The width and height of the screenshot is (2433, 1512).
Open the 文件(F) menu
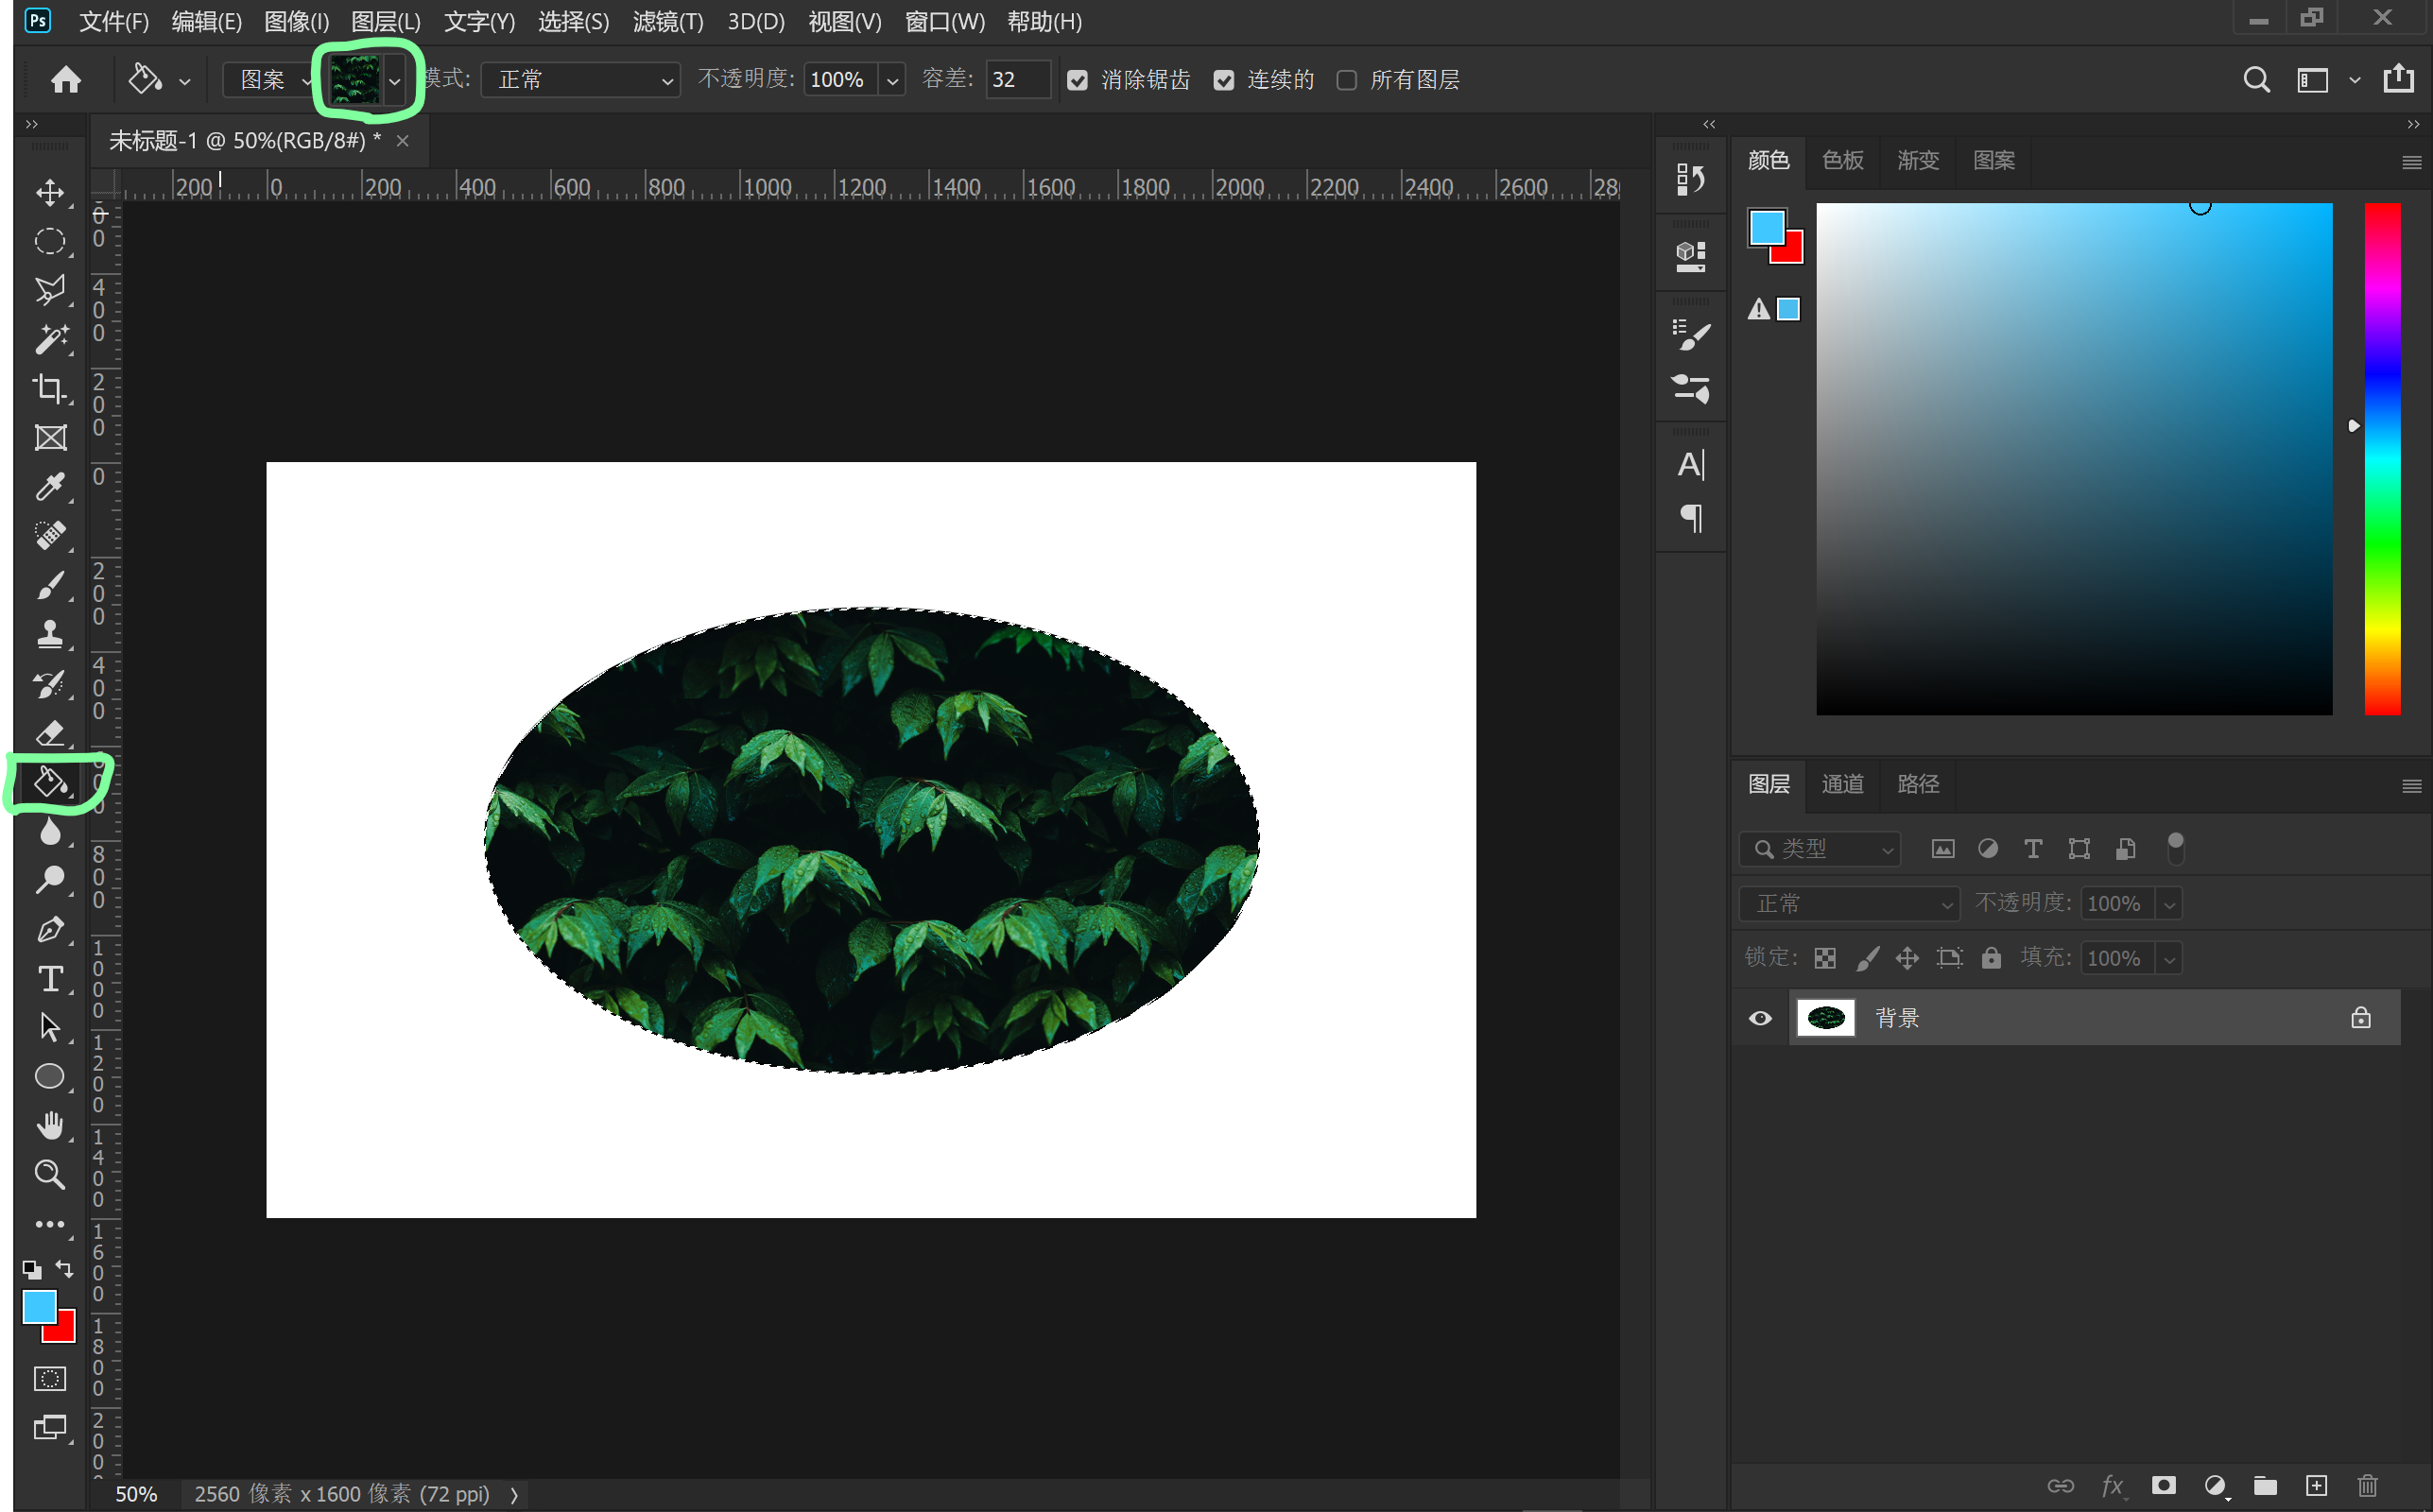pyautogui.click(x=114, y=21)
